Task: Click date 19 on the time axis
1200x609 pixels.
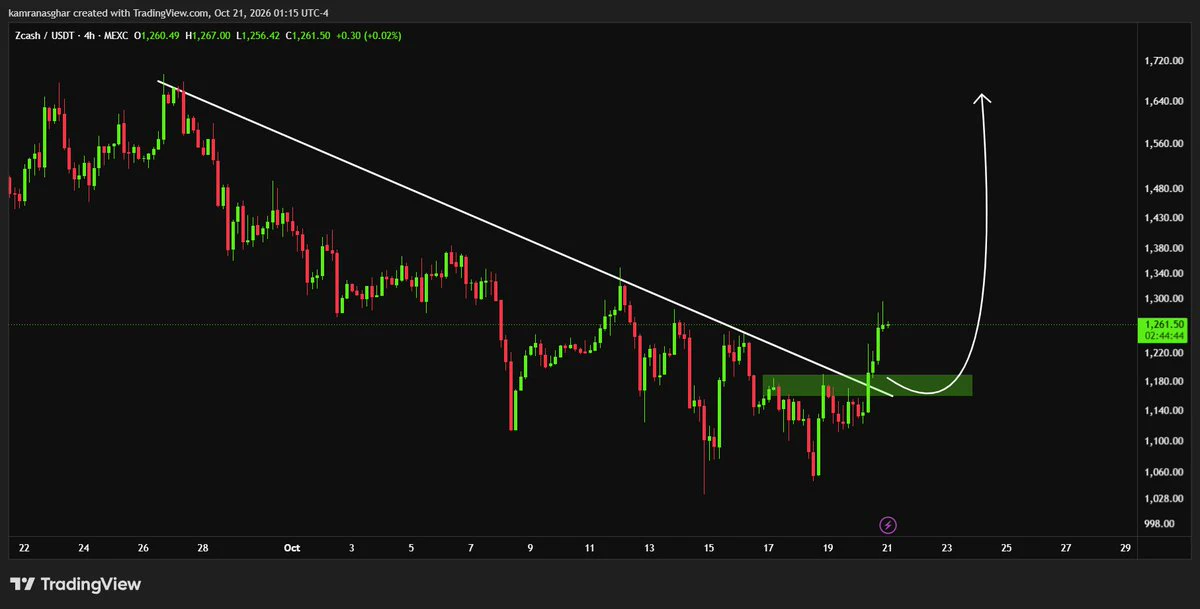Action: point(828,548)
